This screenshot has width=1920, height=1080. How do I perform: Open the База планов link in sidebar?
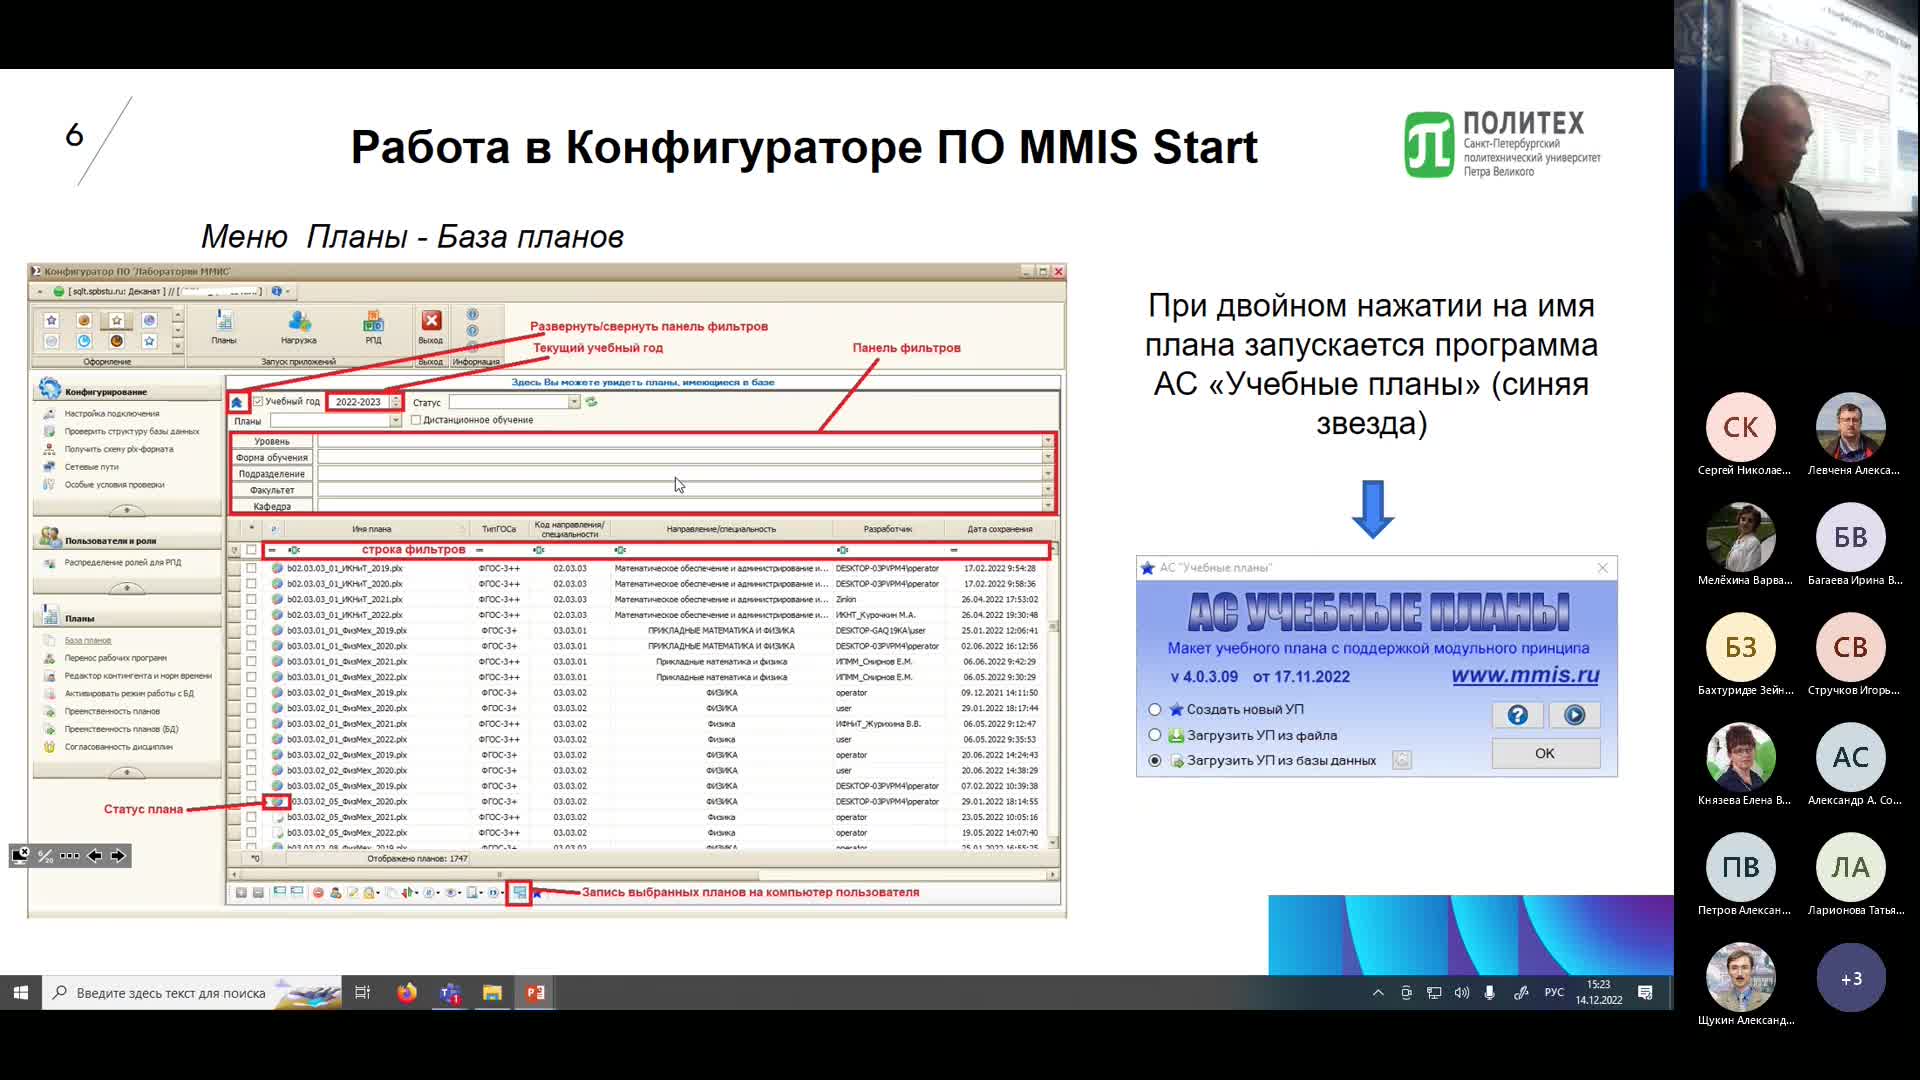click(88, 640)
